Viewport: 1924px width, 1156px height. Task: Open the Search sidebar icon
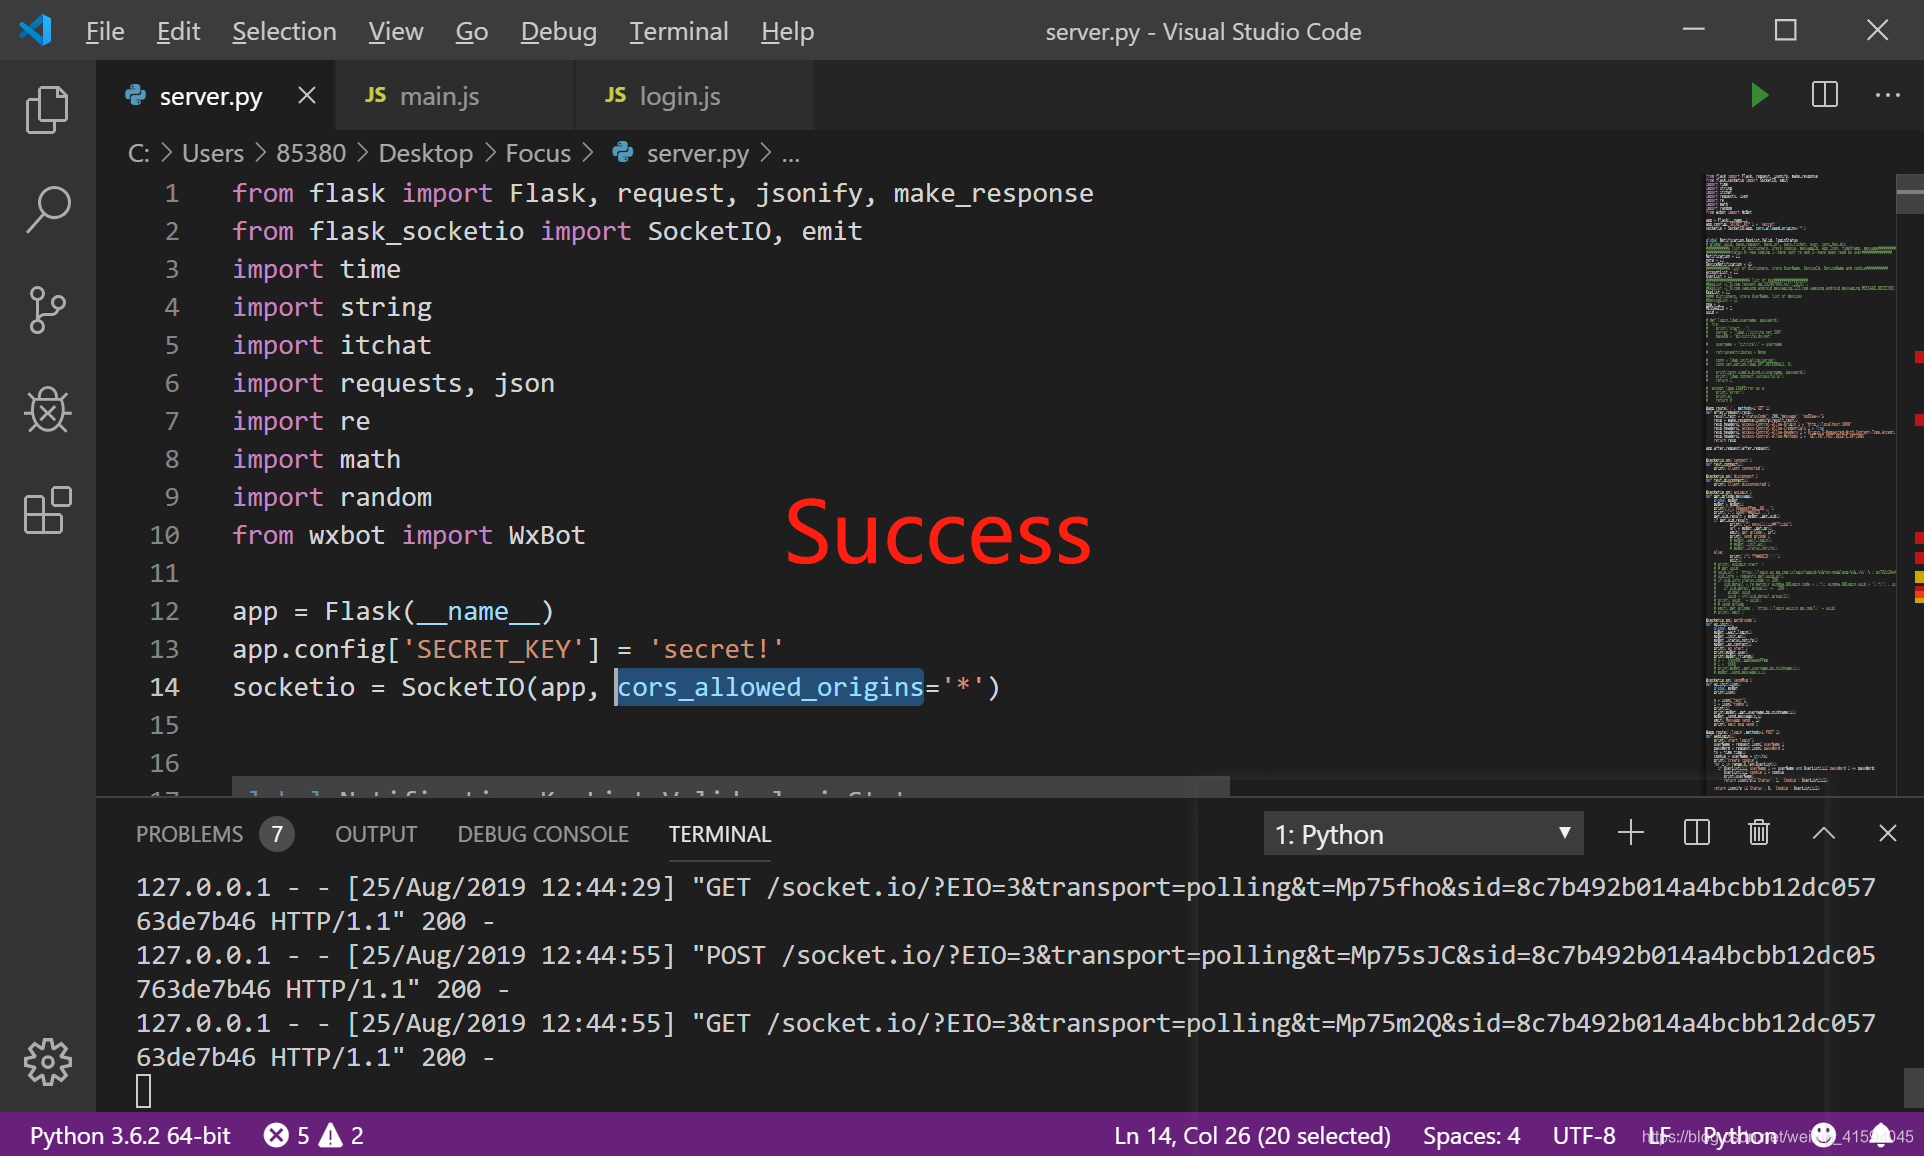tap(47, 210)
